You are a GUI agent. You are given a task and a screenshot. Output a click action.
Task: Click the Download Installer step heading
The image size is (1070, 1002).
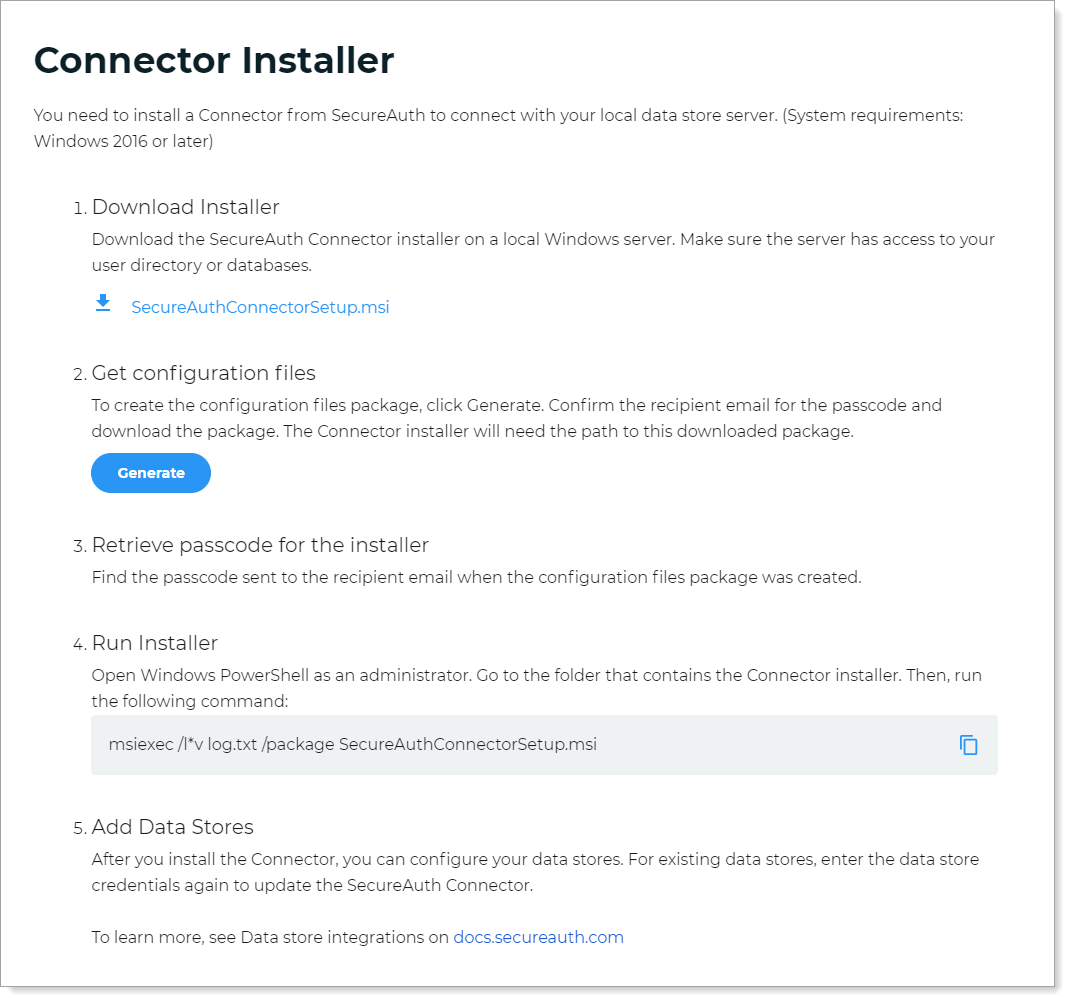pyautogui.click(x=185, y=207)
